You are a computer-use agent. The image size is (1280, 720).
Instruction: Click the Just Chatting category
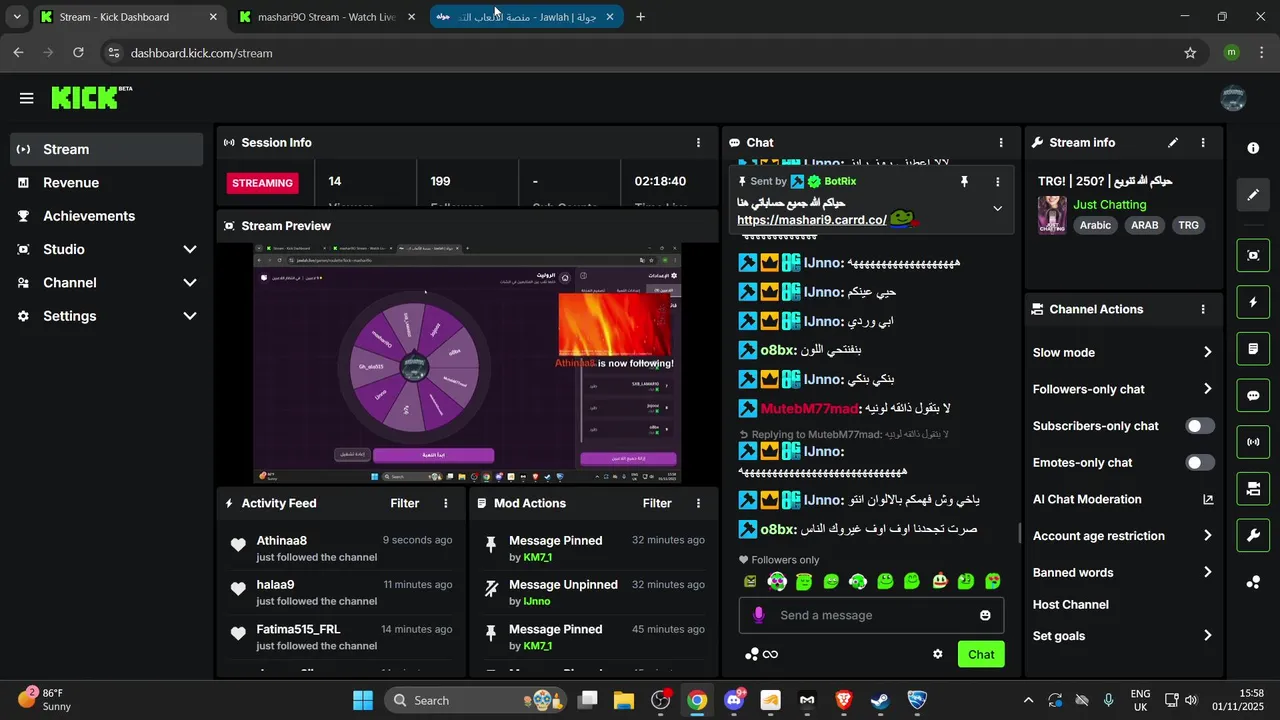(1110, 204)
